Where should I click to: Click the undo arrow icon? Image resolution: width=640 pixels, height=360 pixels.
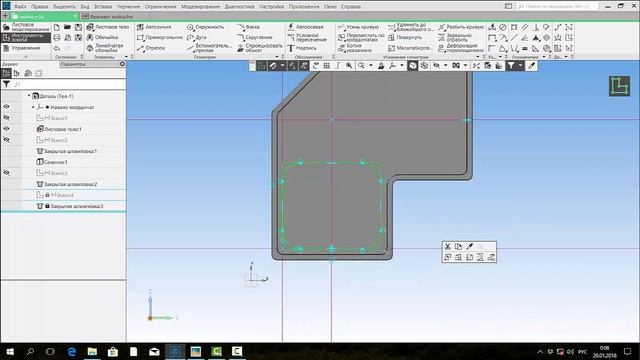pos(57,49)
